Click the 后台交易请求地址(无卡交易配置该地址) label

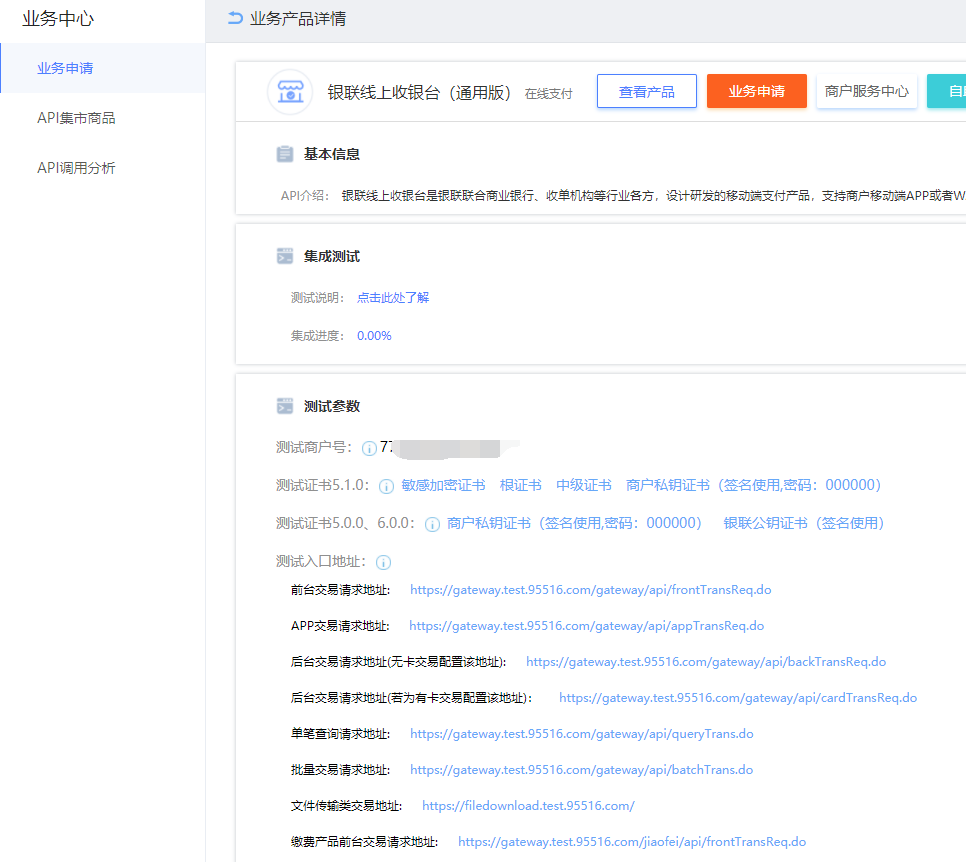pos(399,662)
